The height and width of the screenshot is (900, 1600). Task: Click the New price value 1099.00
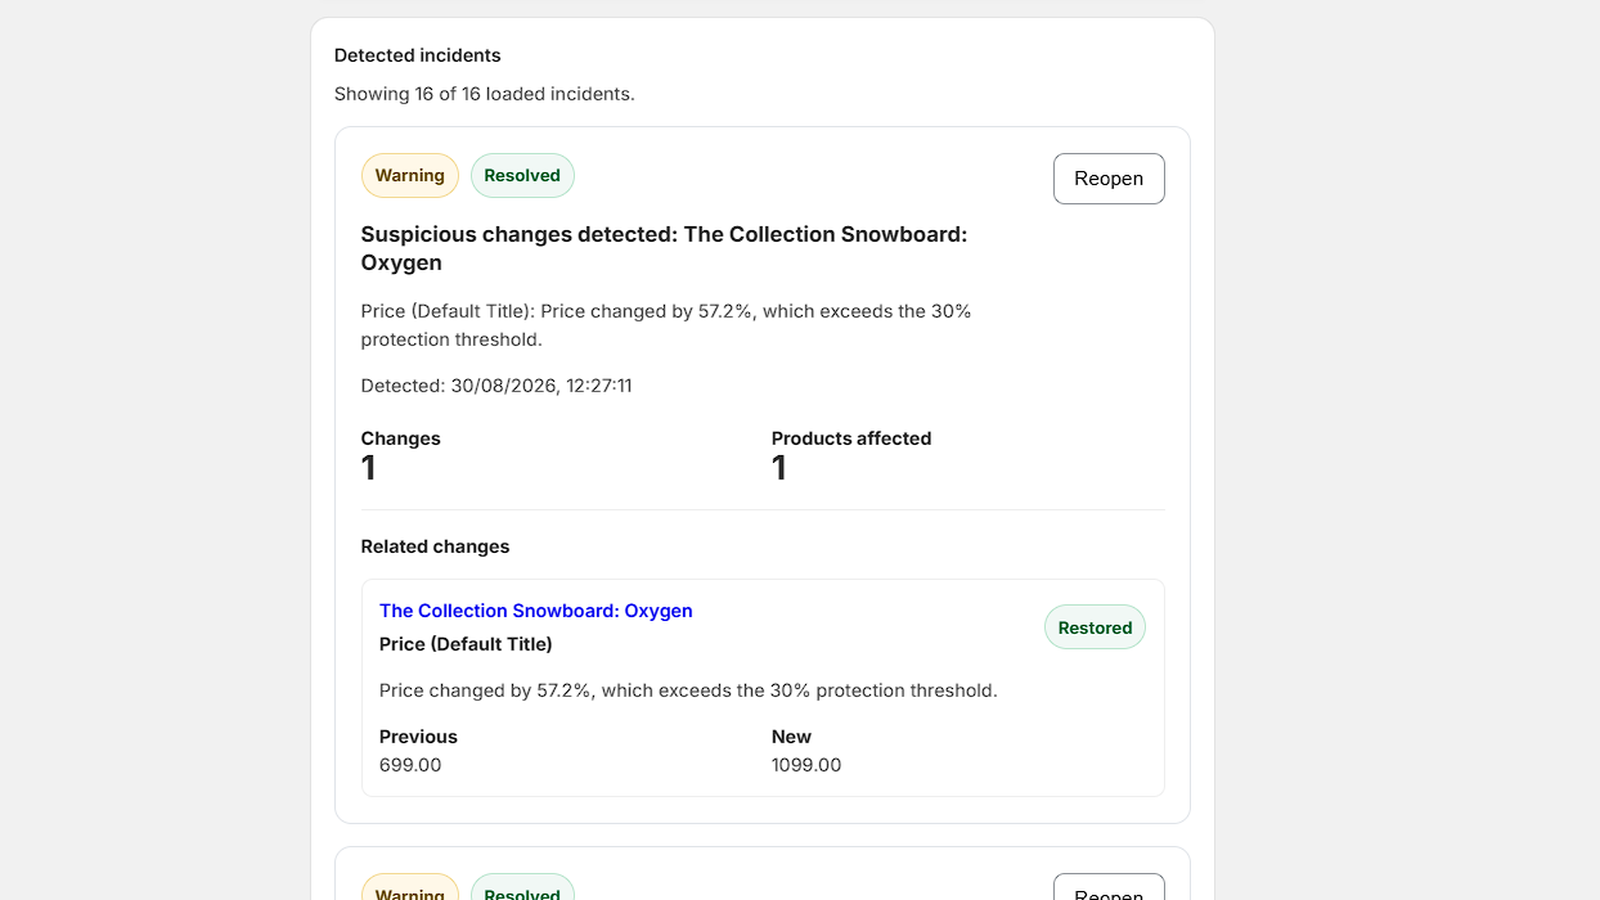[x=806, y=765]
